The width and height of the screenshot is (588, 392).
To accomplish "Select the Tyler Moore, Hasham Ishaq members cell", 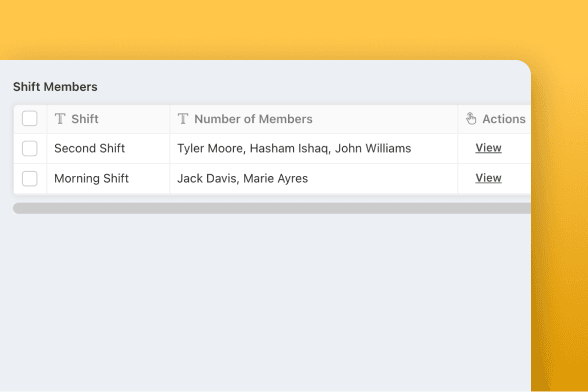I will tap(314, 149).
